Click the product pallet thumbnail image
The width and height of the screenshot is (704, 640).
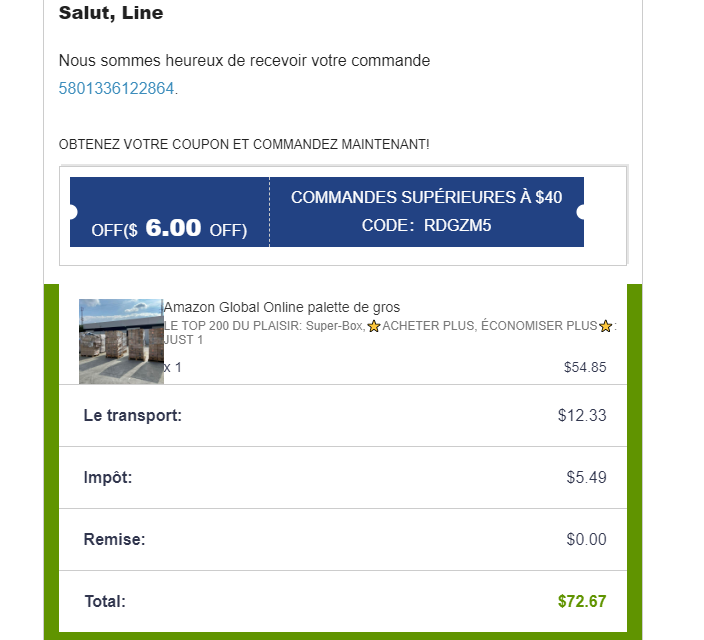[121, 340]
